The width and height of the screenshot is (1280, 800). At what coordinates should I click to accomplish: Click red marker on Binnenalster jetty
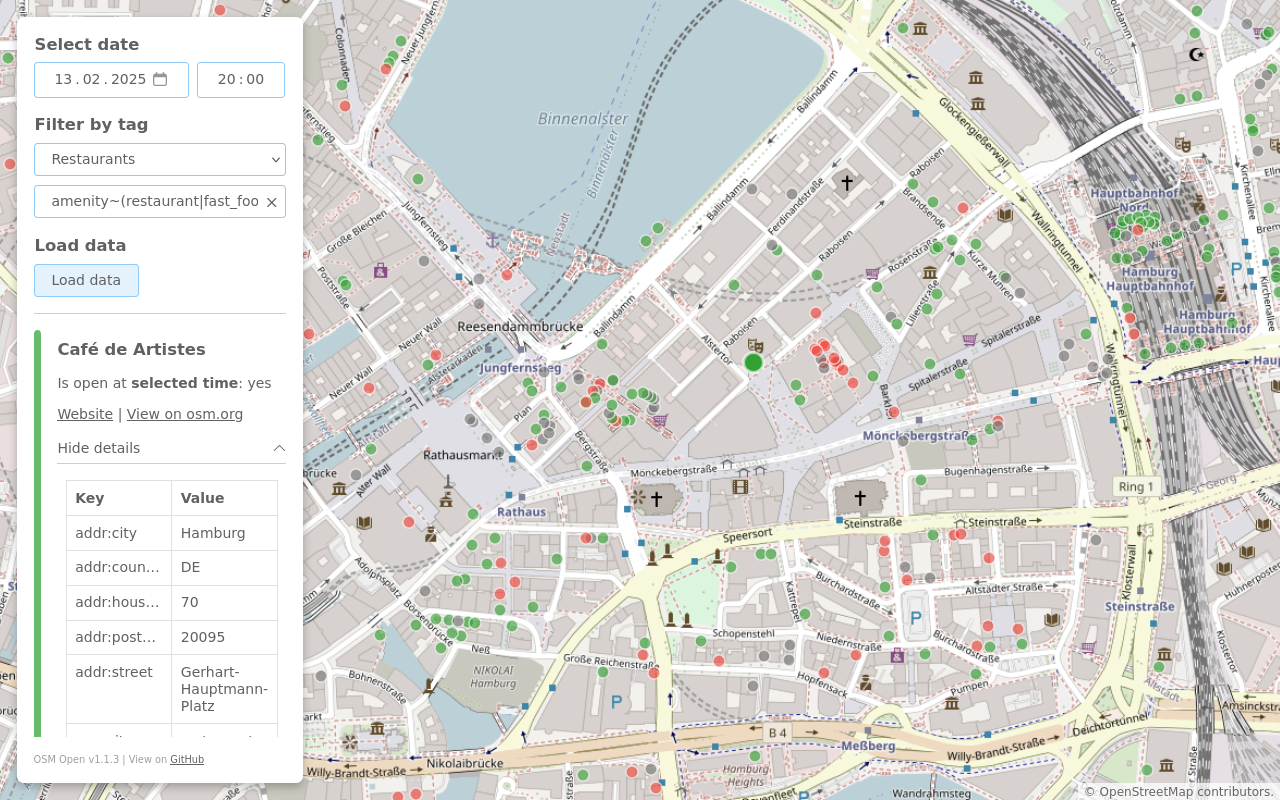pyautogui.click(x=507, y=274)
